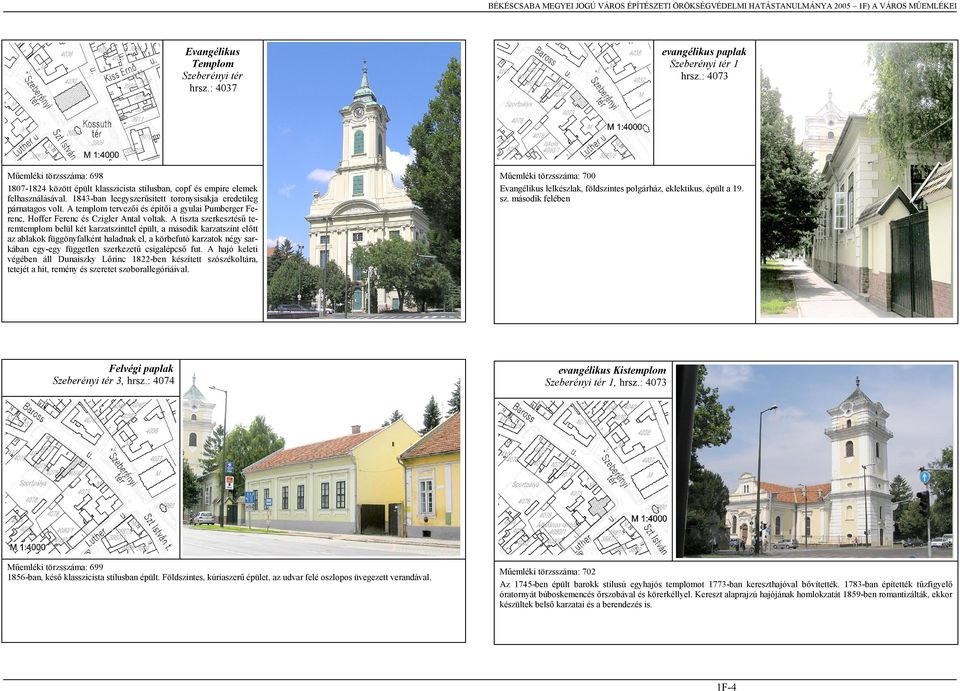Click 'Műemléki törzsszáma: 700'
The width and height of the screenshot is (960, 691).
[547, 176]
